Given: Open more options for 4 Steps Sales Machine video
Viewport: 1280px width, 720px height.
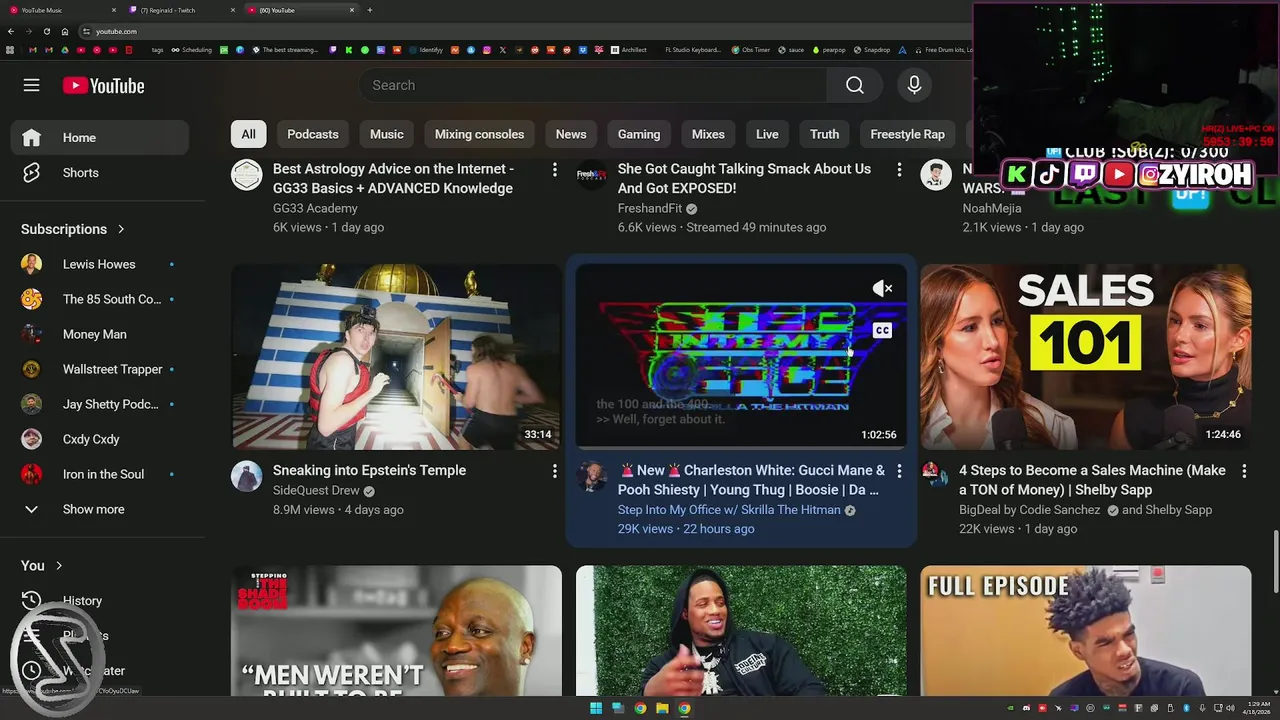Looking at the screenshot, I should [1244, 471].
